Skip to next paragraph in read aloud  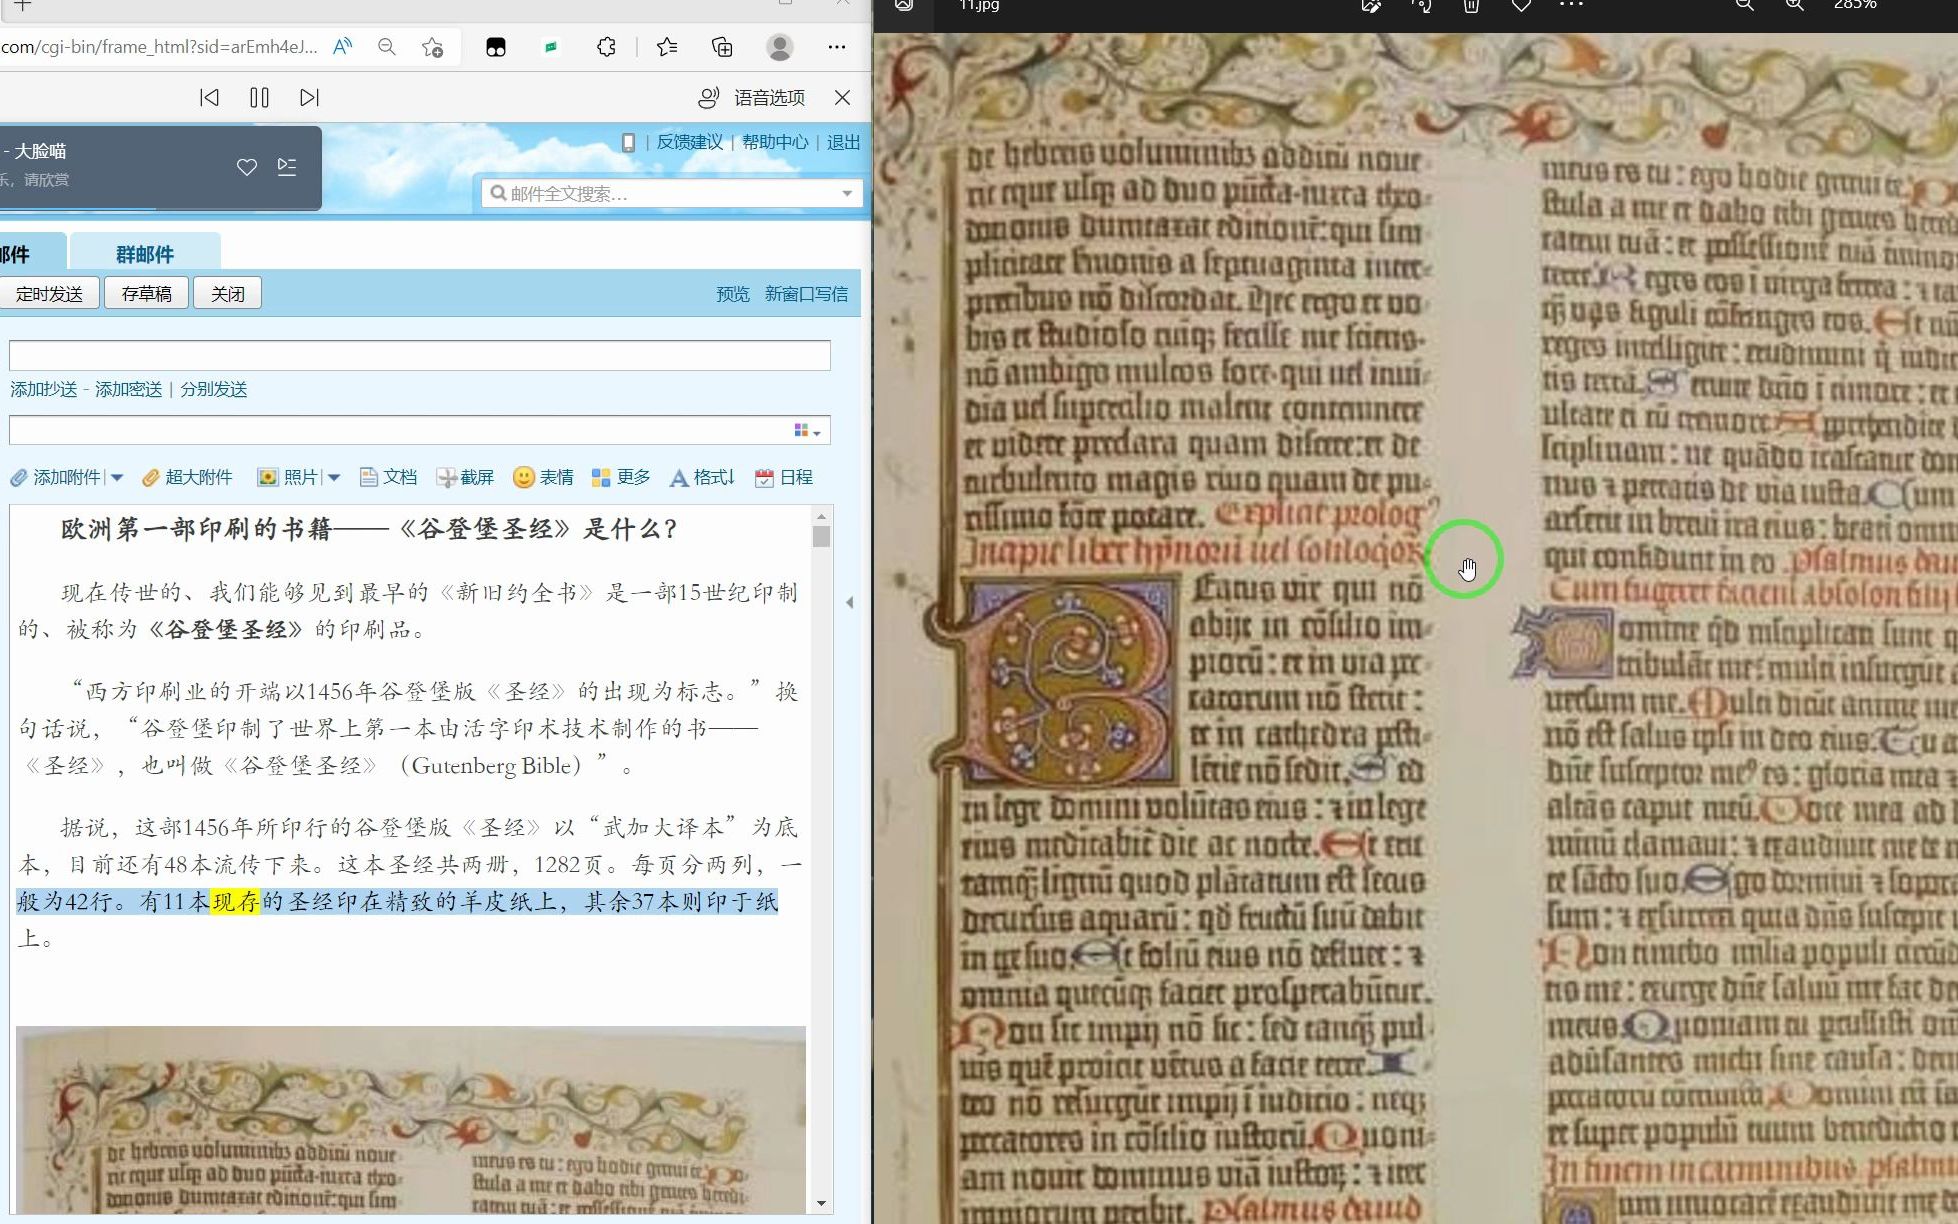[x=309, y=97]
